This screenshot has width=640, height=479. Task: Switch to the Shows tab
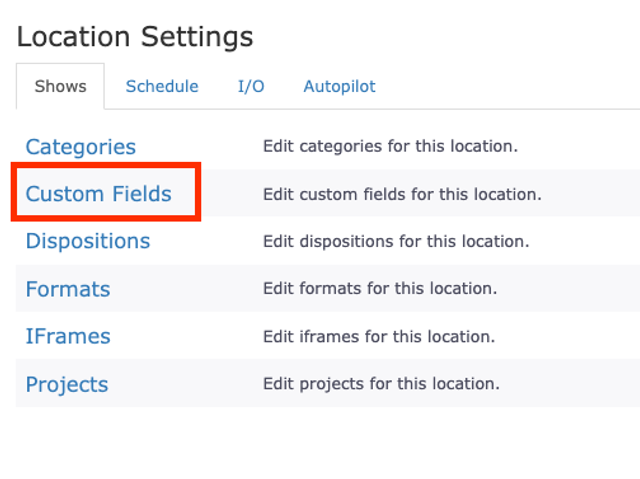click(60, 86)
